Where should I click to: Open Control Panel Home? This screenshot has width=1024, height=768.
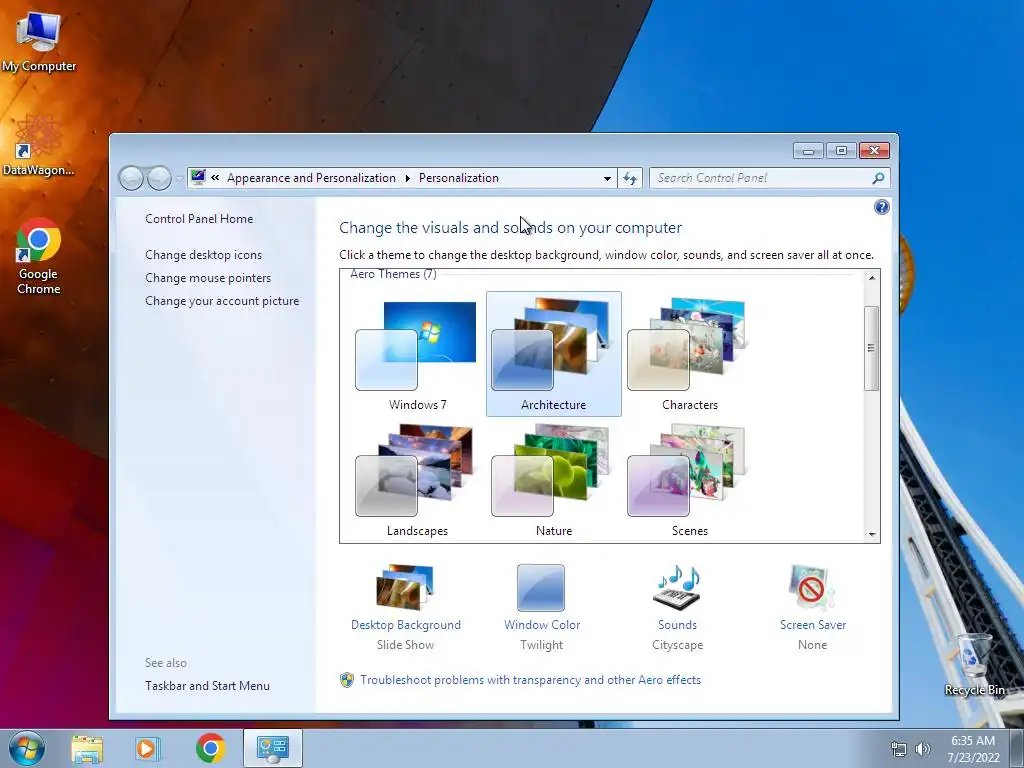[199, 219]
